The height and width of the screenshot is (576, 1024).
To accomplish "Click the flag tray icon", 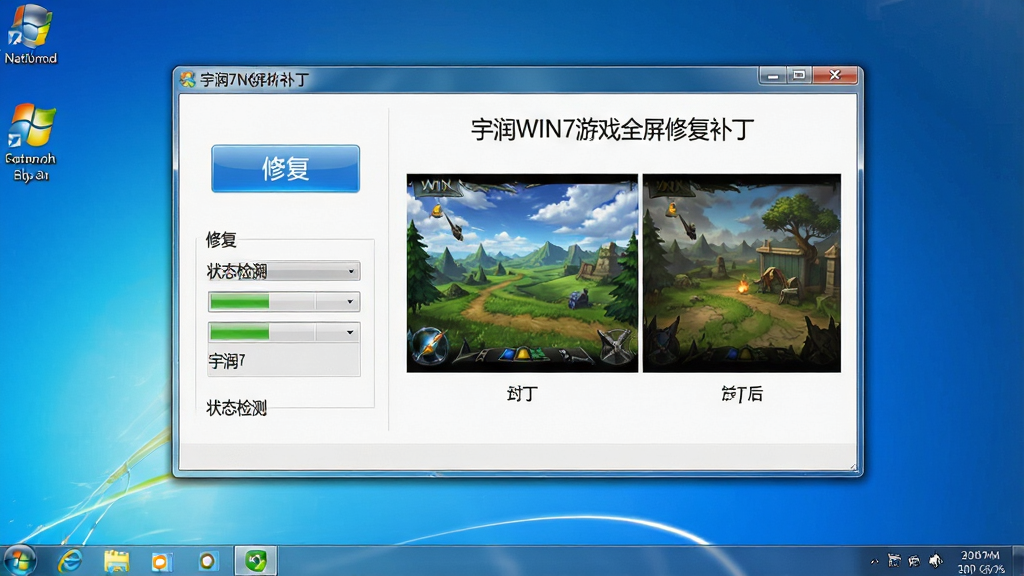I will pyautogui.click(x=894, y=560).
